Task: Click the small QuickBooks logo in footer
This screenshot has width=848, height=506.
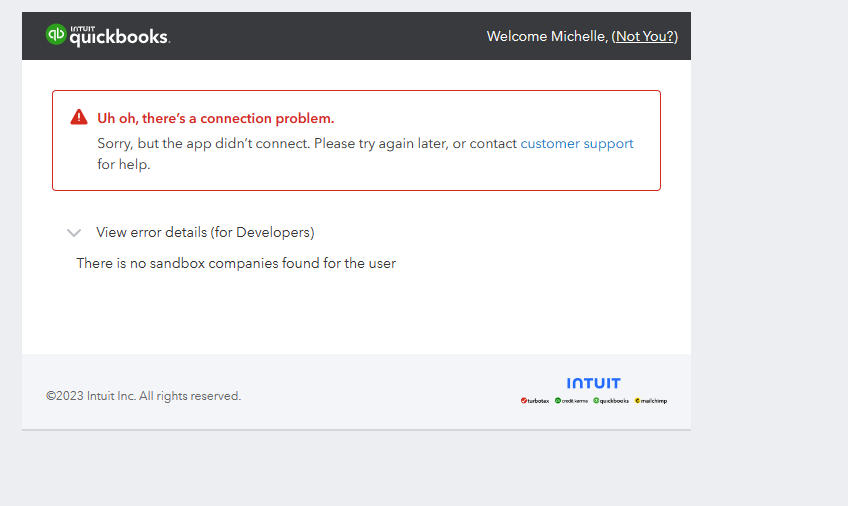Action: pyautogui.click(x=611, y=401)
